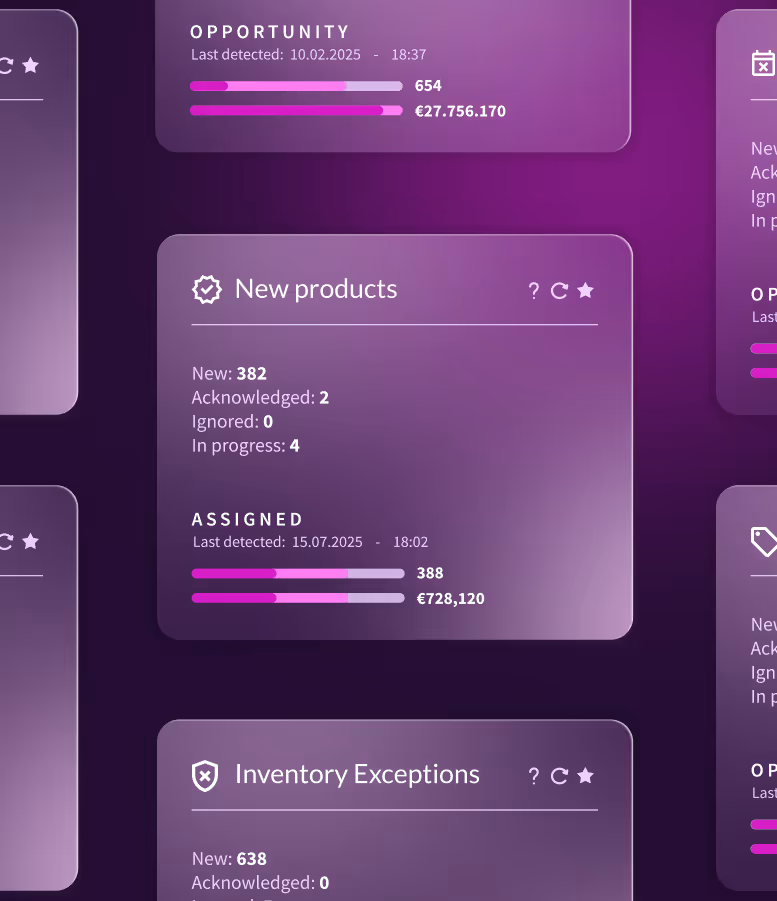Viewport: 777px width, 901px height.
Task: Click the progress bar labeled €27.756.170
Action: pos(297,111)
